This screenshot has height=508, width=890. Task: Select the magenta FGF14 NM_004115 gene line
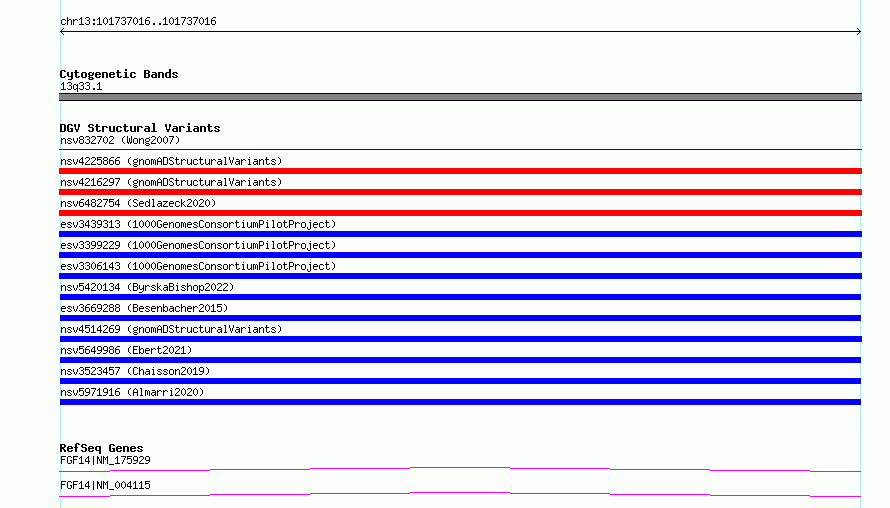click(460, 494)
